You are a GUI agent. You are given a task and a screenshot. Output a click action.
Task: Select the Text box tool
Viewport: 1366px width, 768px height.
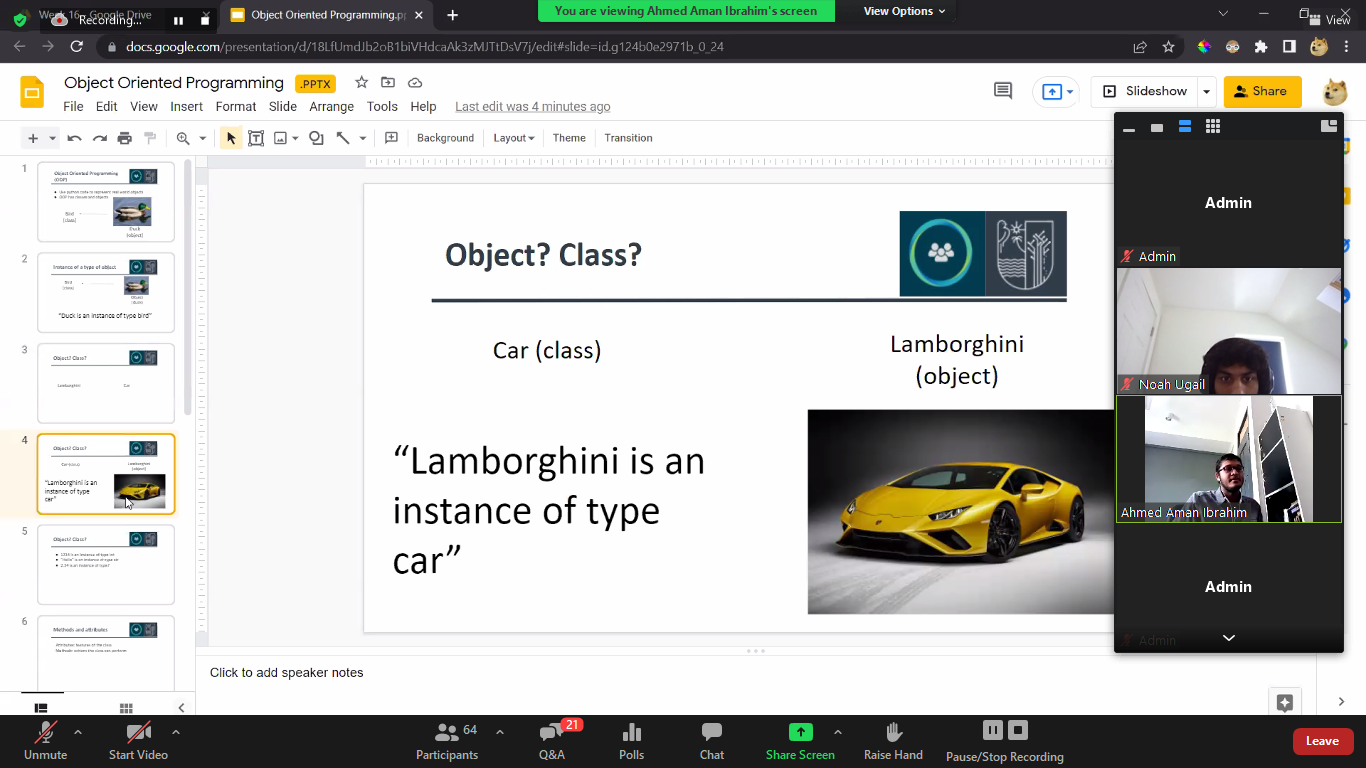pos(256,138)
